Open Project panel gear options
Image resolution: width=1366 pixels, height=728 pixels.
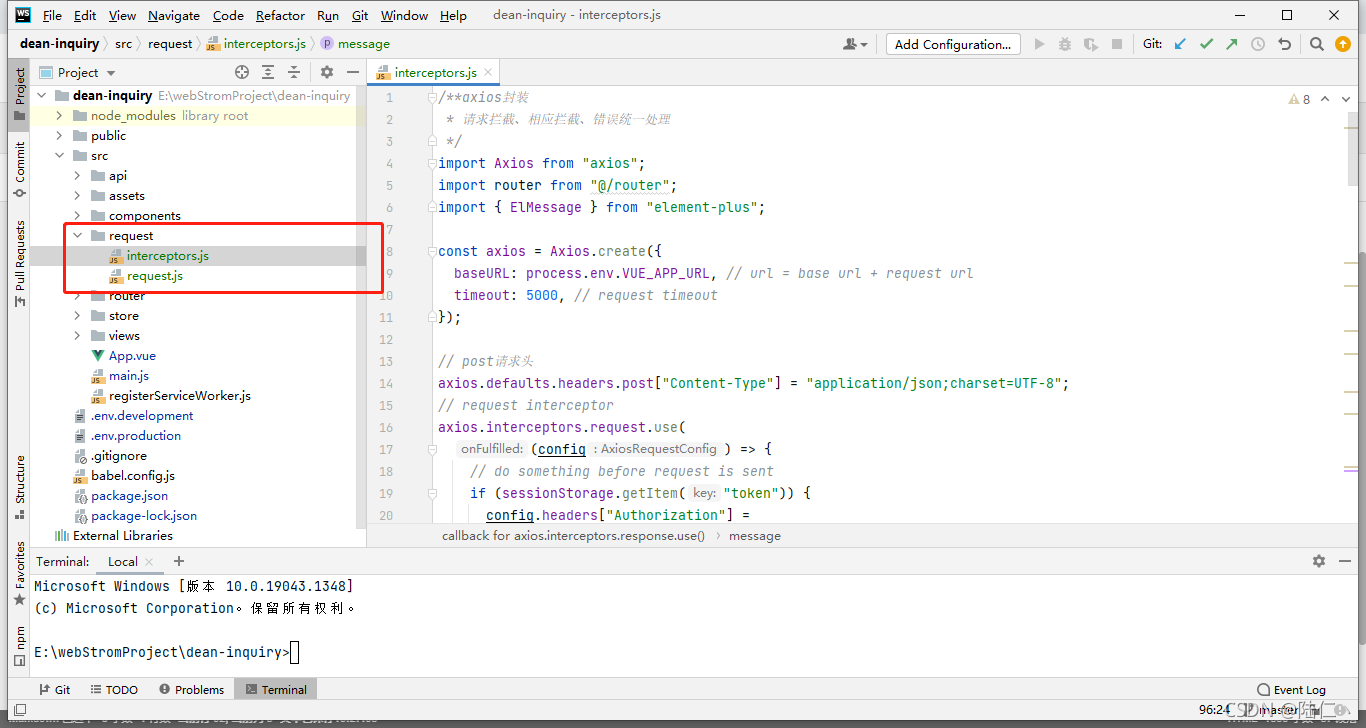[327, 72]
